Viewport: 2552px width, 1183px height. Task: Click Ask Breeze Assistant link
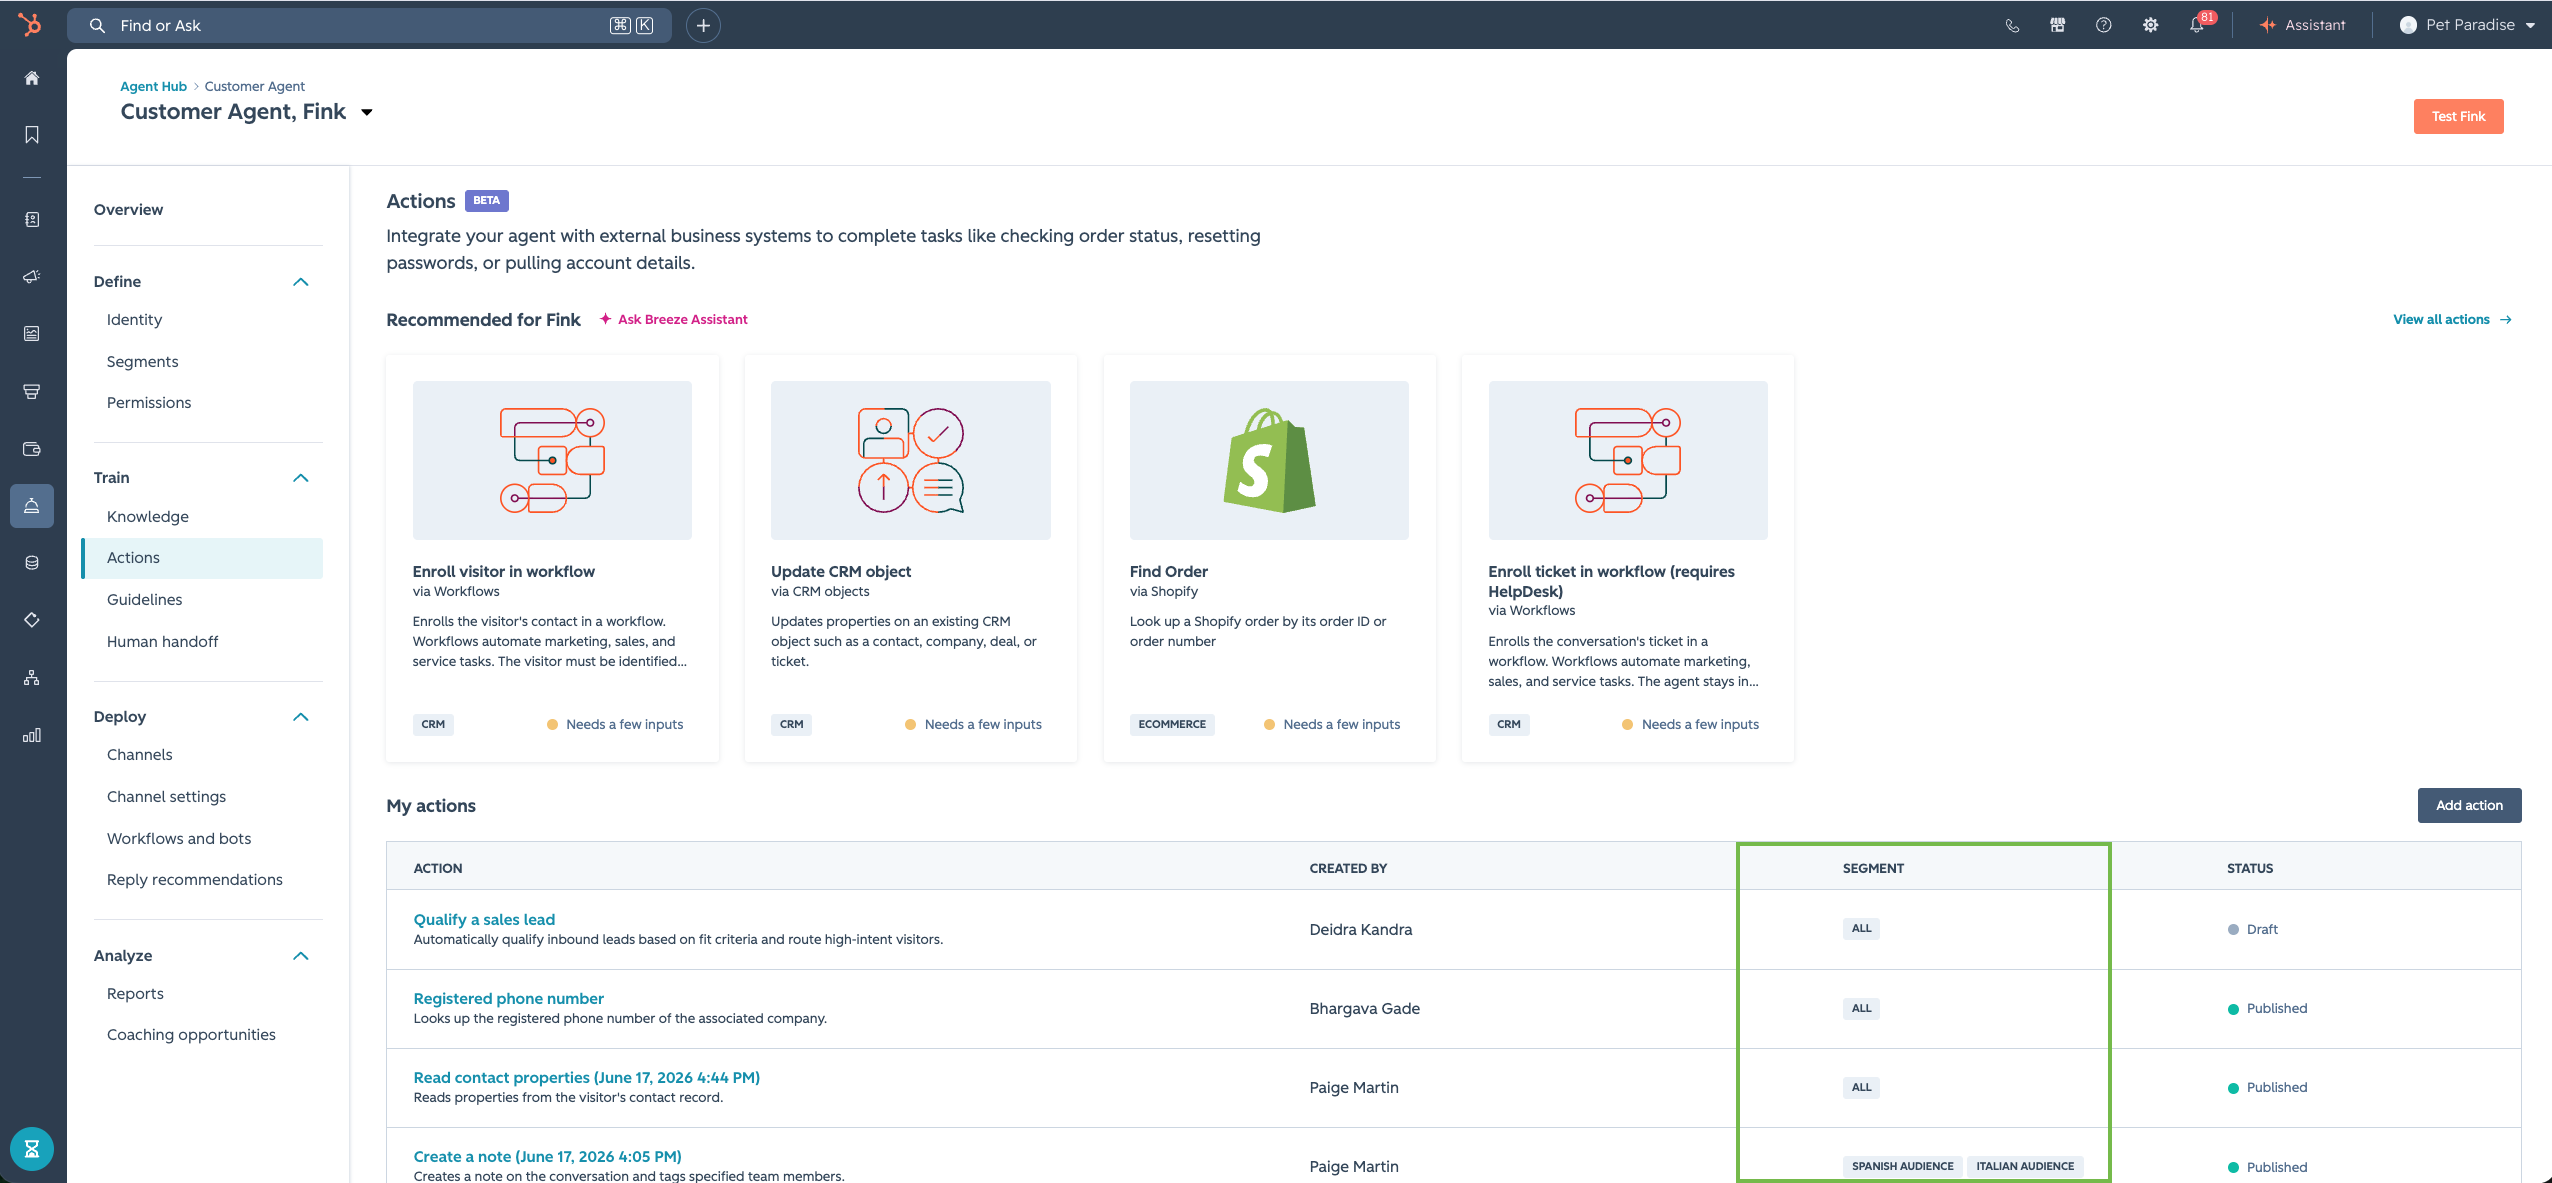click(673, 320)
